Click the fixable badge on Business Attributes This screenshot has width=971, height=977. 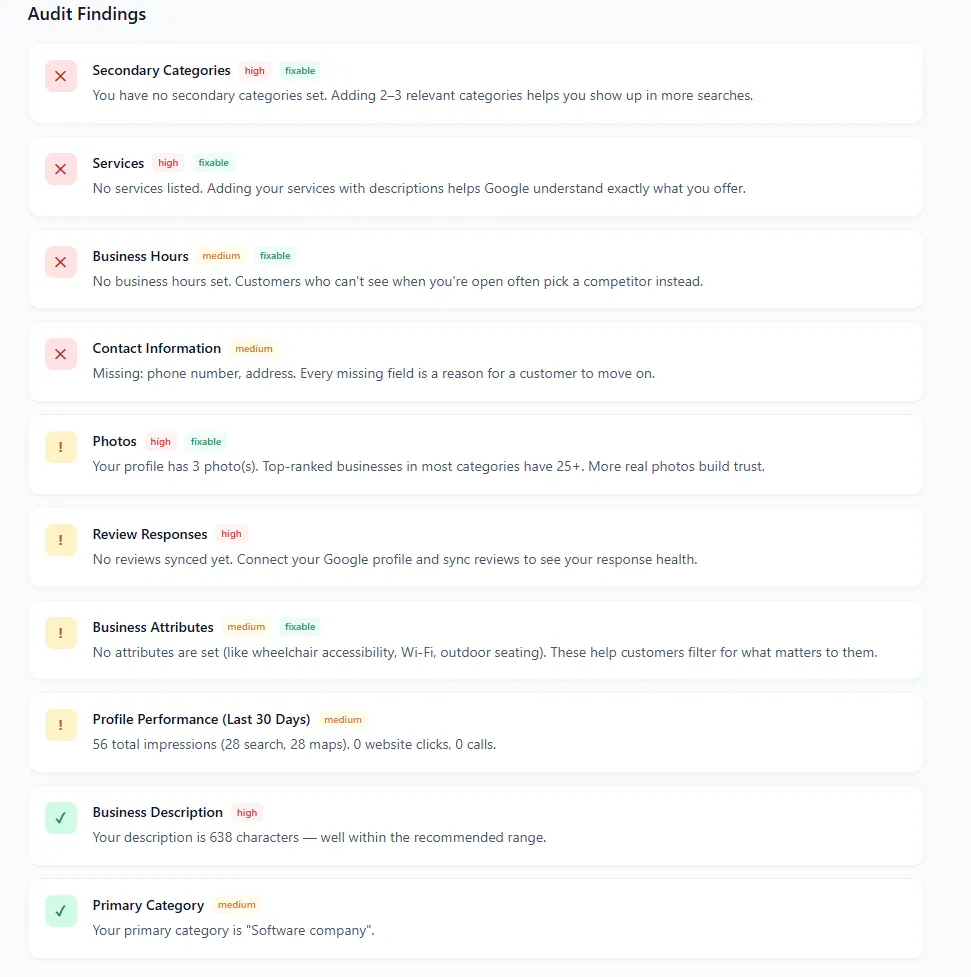[300, 626]
